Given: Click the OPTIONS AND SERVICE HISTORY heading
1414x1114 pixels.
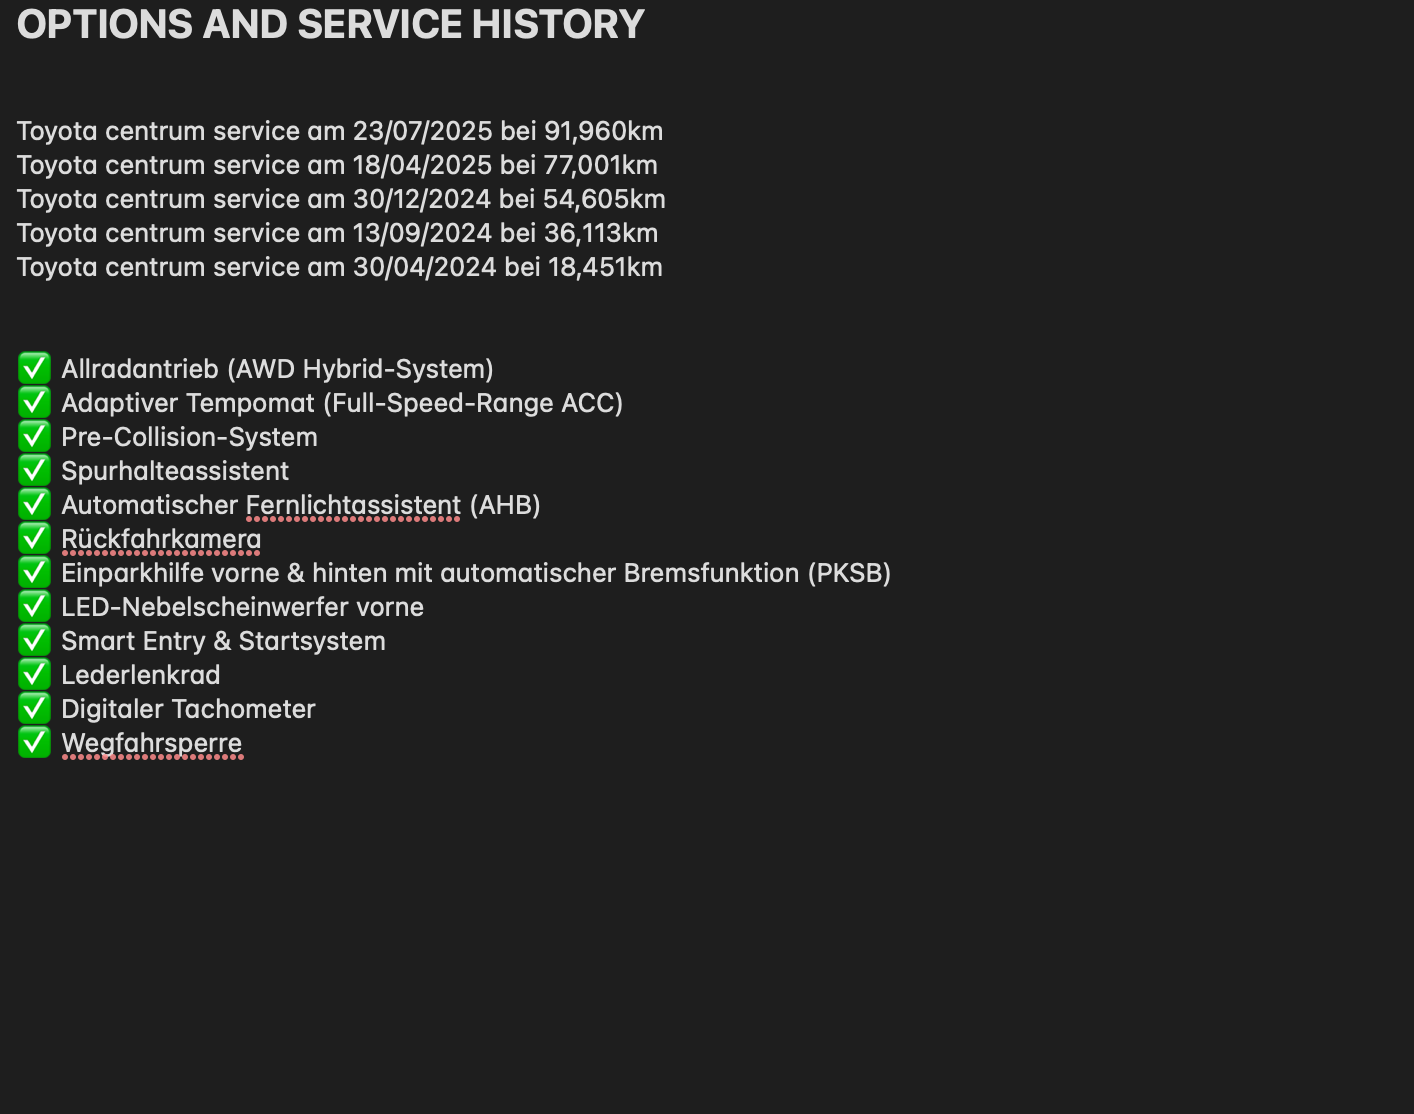Looking at the screenshot, I should point(330,25).
